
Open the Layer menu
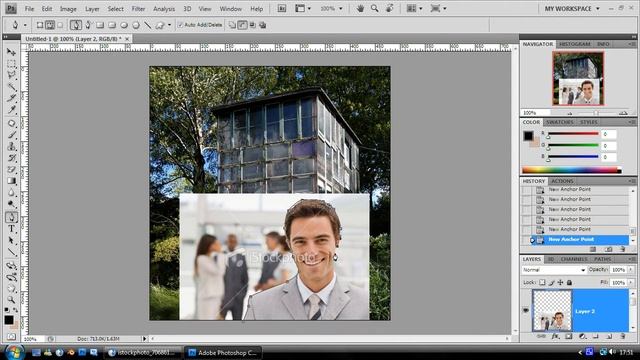pyautogui.click(x=92, y=9)
